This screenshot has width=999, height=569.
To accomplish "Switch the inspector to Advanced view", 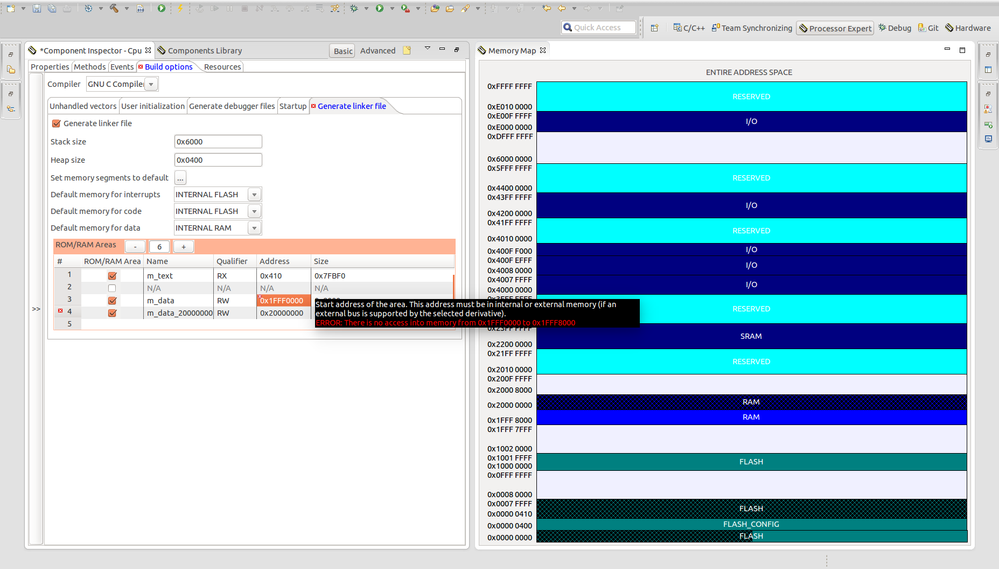I will [378, 51].
